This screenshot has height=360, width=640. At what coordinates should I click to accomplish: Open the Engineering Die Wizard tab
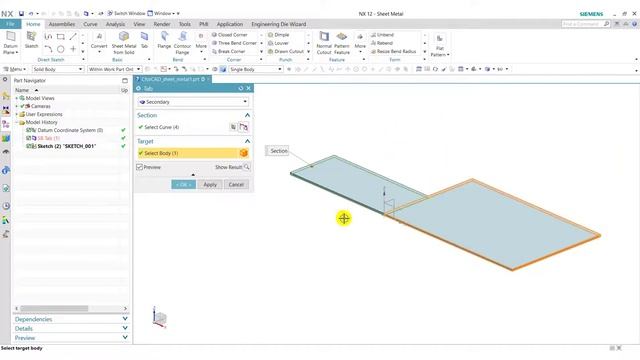[279, 24]
